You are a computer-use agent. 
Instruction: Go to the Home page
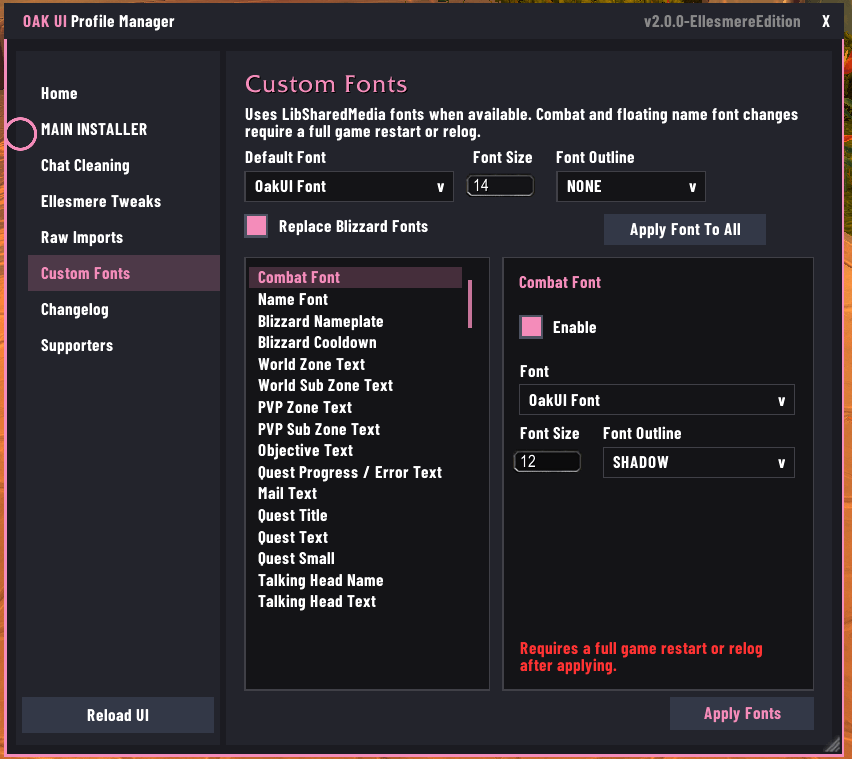point(59,93)
